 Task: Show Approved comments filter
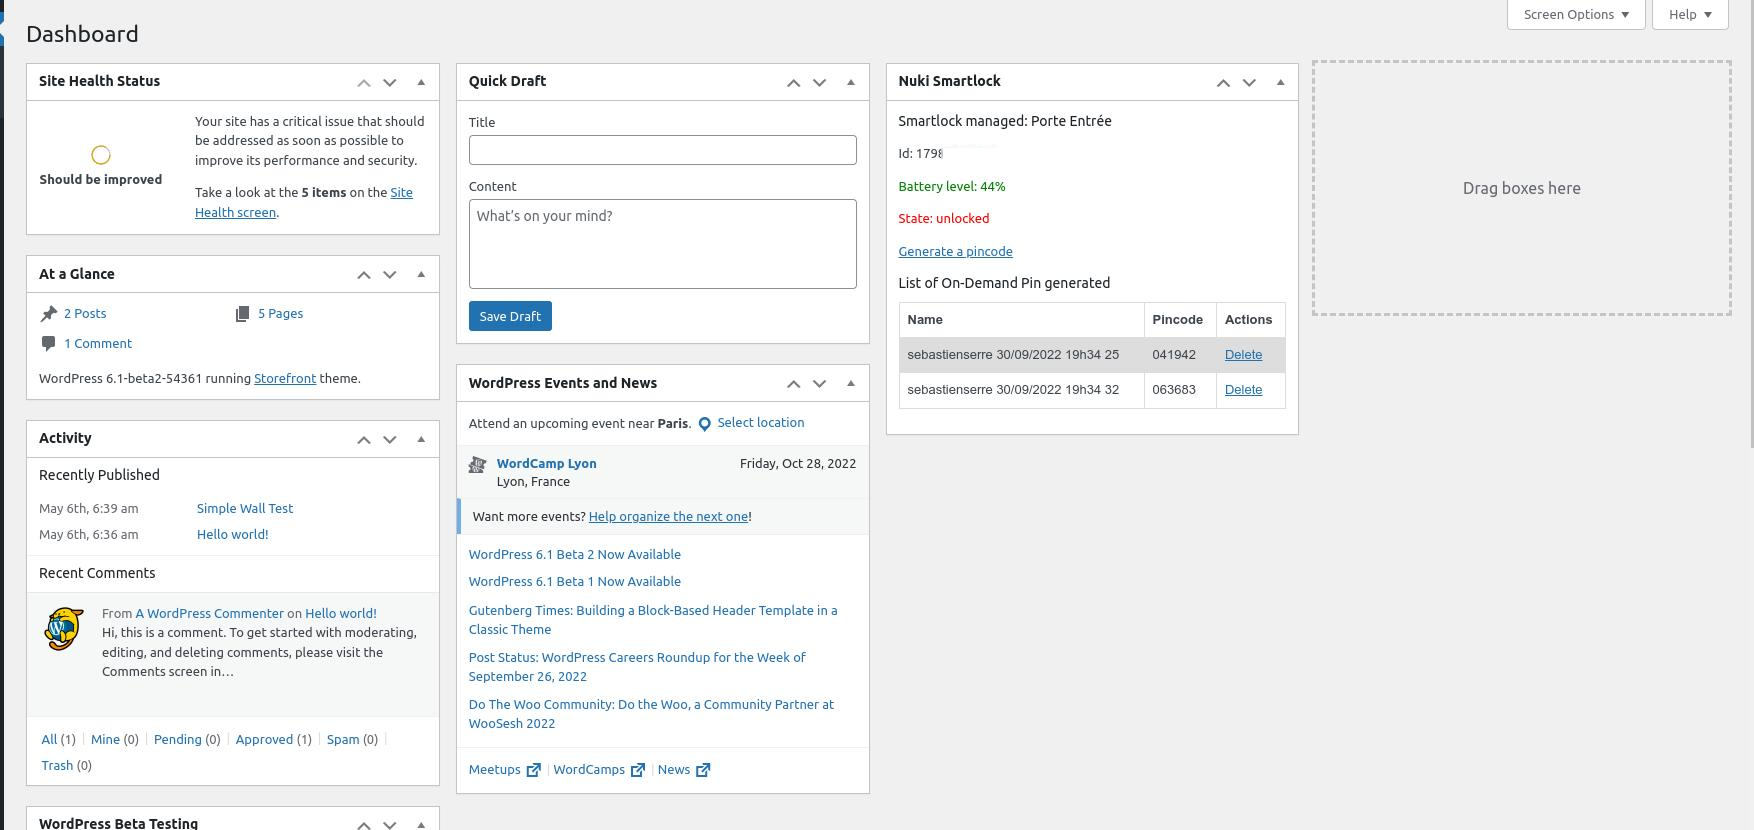(264, 740)
